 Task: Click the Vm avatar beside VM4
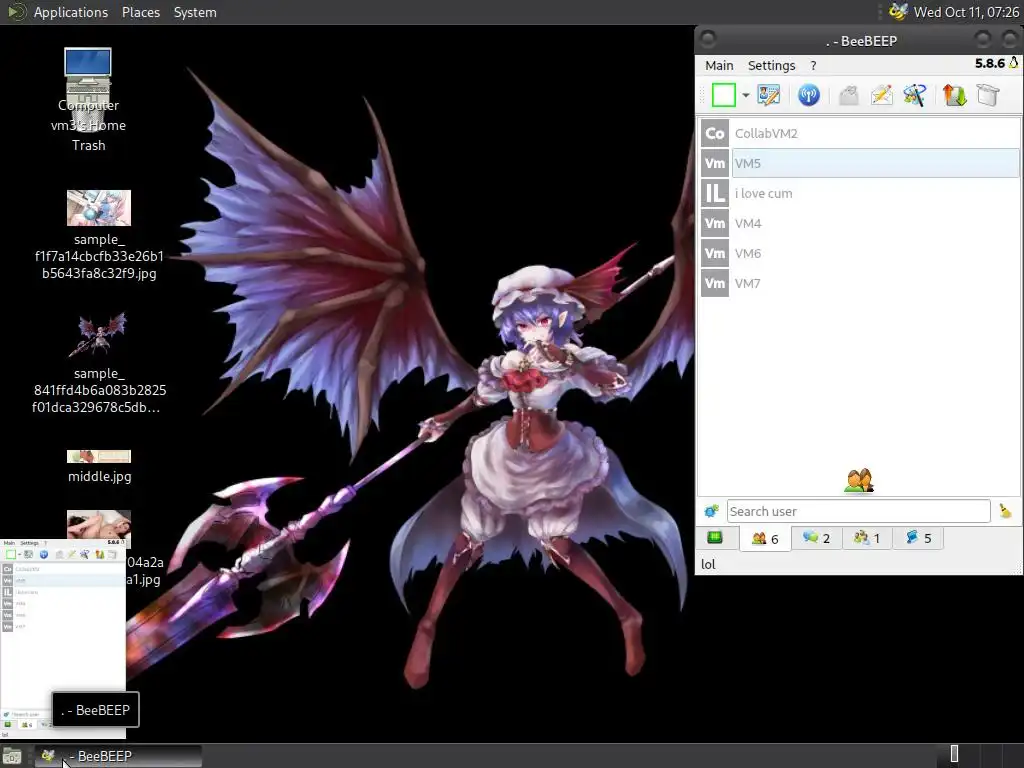coord(714,223)
